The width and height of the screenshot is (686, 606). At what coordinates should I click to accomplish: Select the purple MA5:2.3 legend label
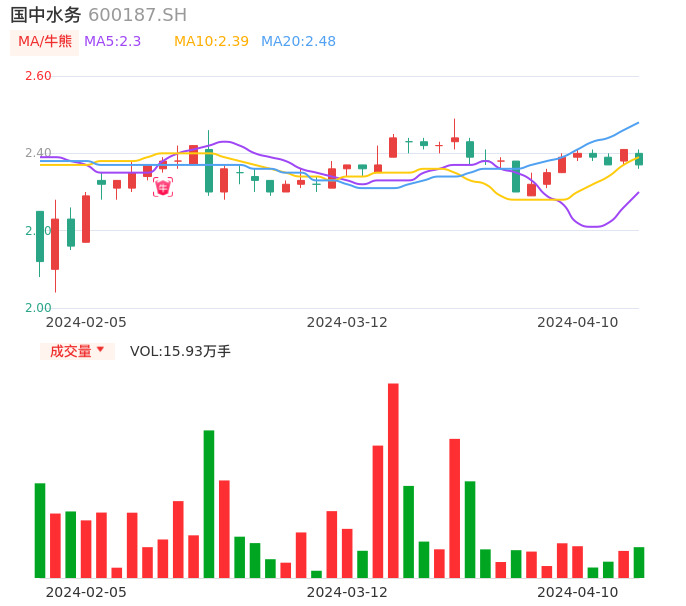[x=113, y=42]
